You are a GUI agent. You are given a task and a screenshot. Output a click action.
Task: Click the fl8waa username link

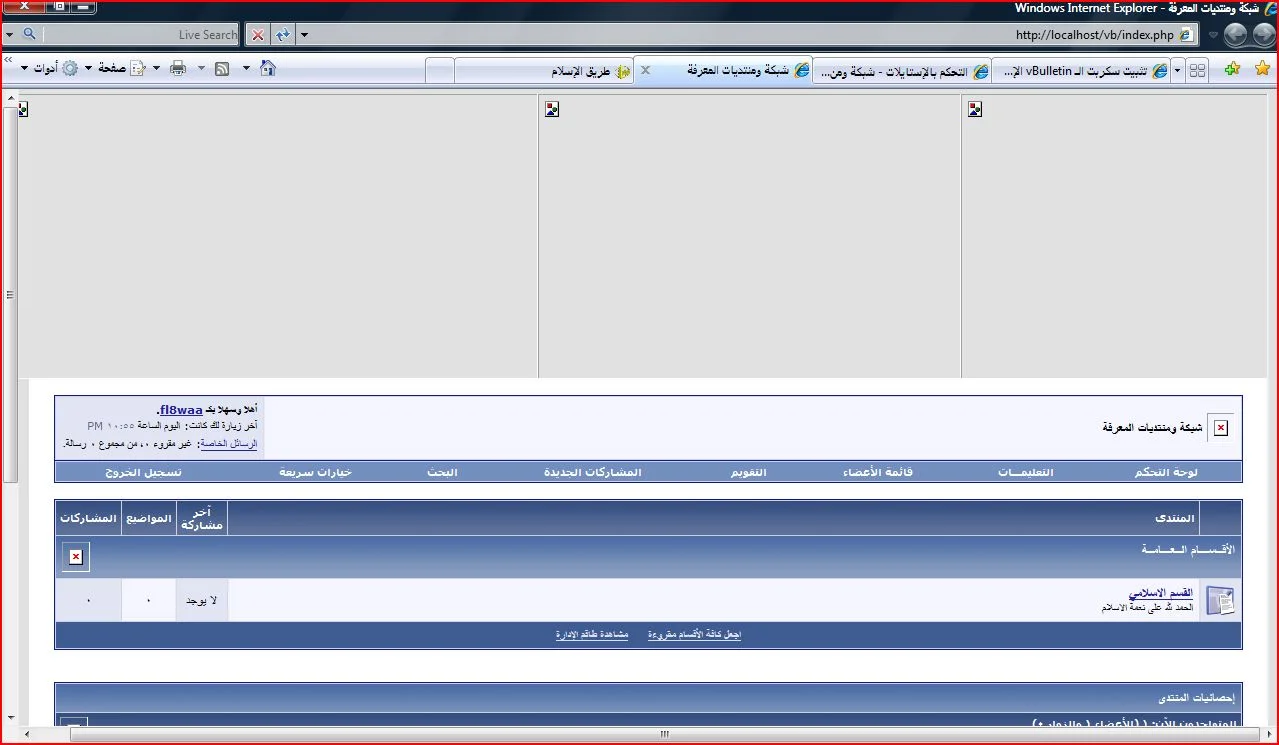181,410
